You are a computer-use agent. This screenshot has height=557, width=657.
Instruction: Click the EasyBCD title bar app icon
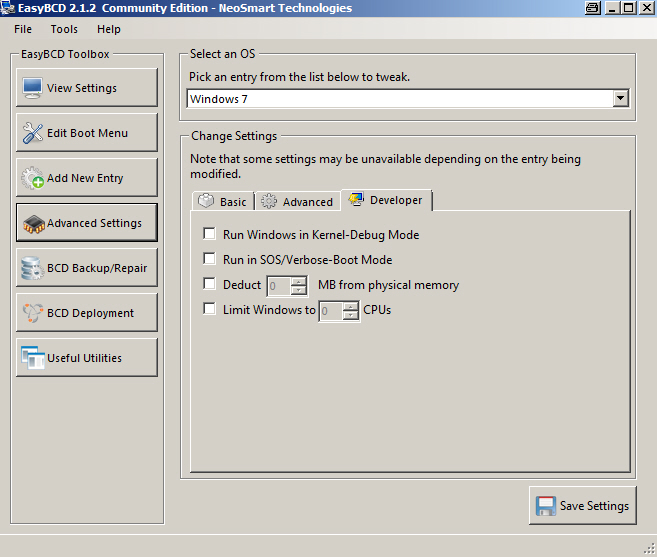(8, 8)
